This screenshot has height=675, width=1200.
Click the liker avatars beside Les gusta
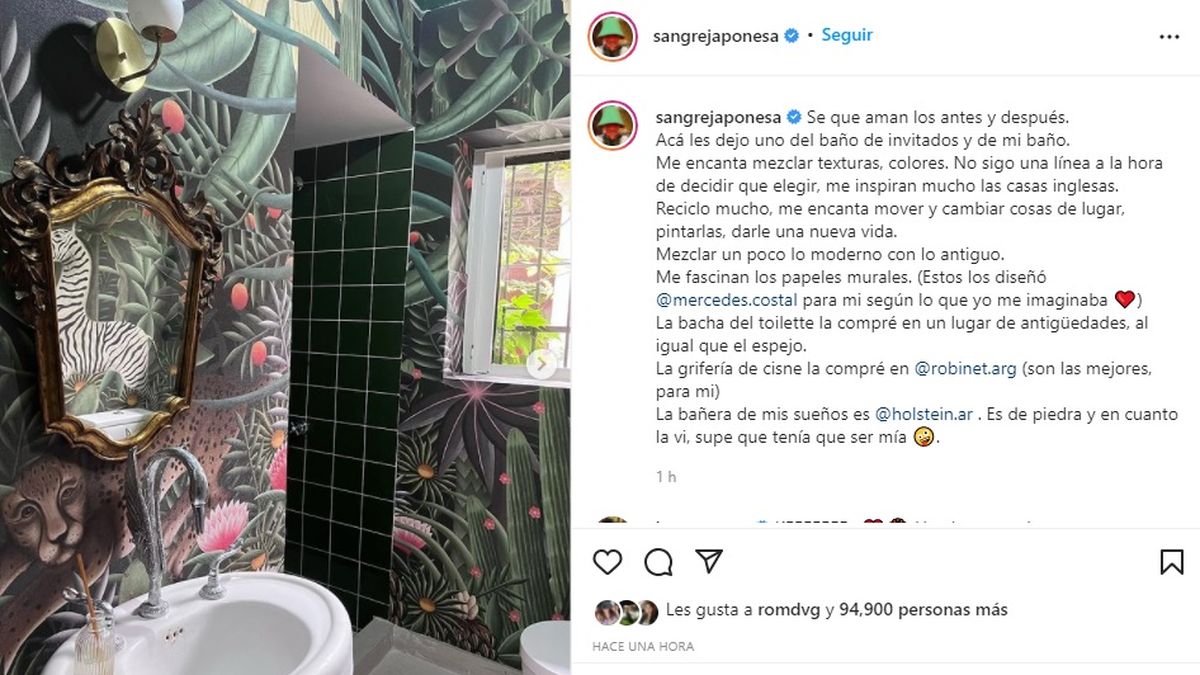(x=626, y=610)
